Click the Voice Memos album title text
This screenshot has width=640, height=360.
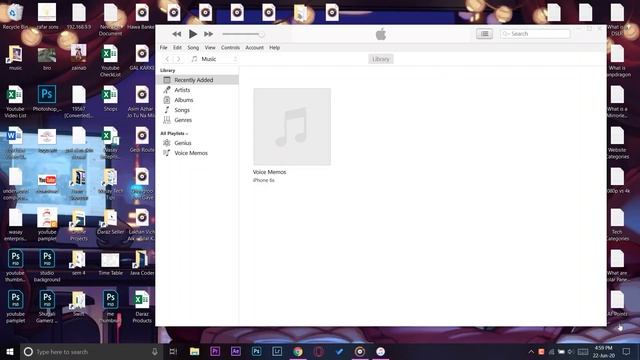click(269, 172)
